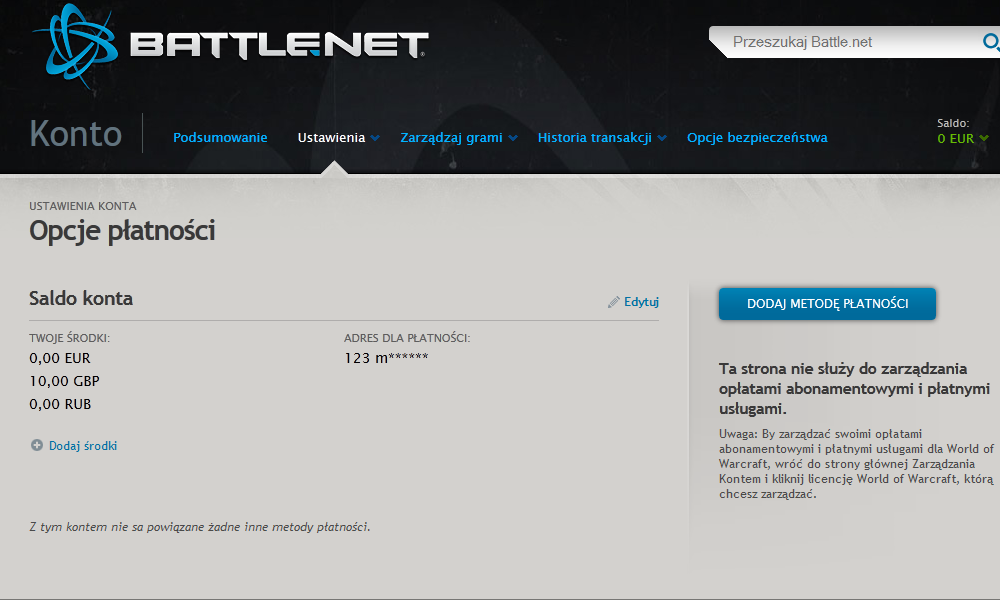This screenshot has width=1000, height=600.
Task: Open the Zarządzaj grami menu label
Action: (451, 138)
